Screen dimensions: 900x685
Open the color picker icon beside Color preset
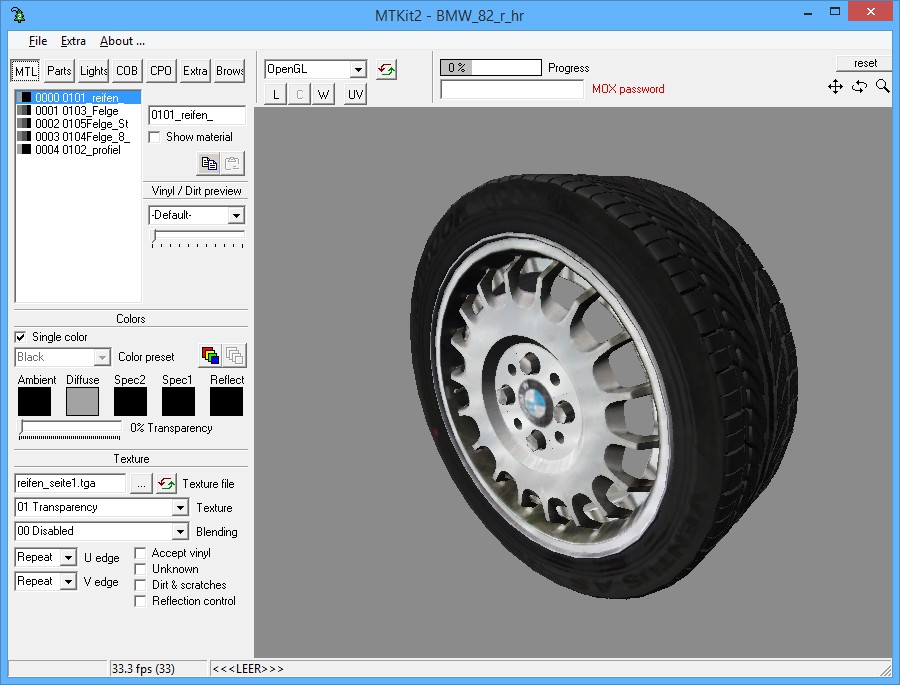(210, 355)
